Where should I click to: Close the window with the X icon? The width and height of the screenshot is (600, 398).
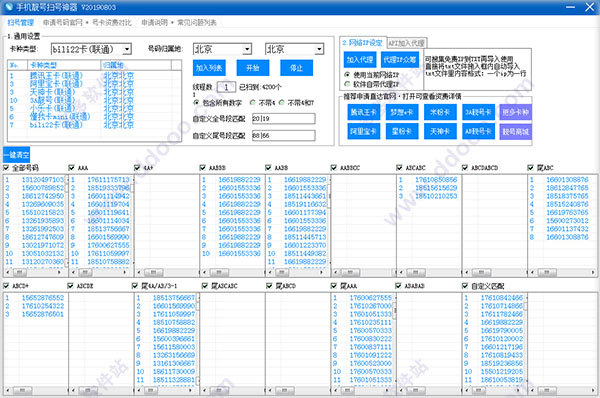pos(590,7)
